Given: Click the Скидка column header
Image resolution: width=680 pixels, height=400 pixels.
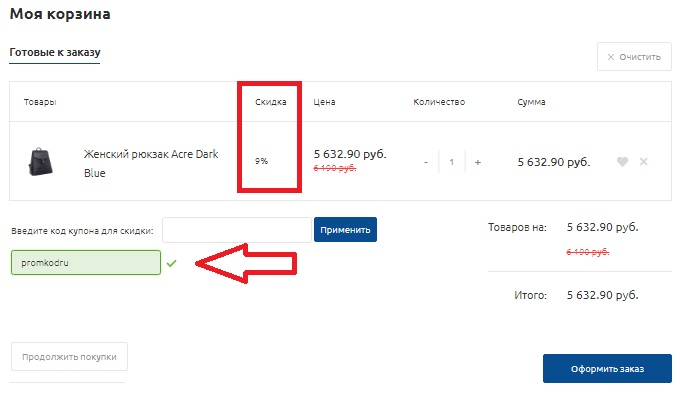Looking at the screenshot, I should [x=271, y=102].
